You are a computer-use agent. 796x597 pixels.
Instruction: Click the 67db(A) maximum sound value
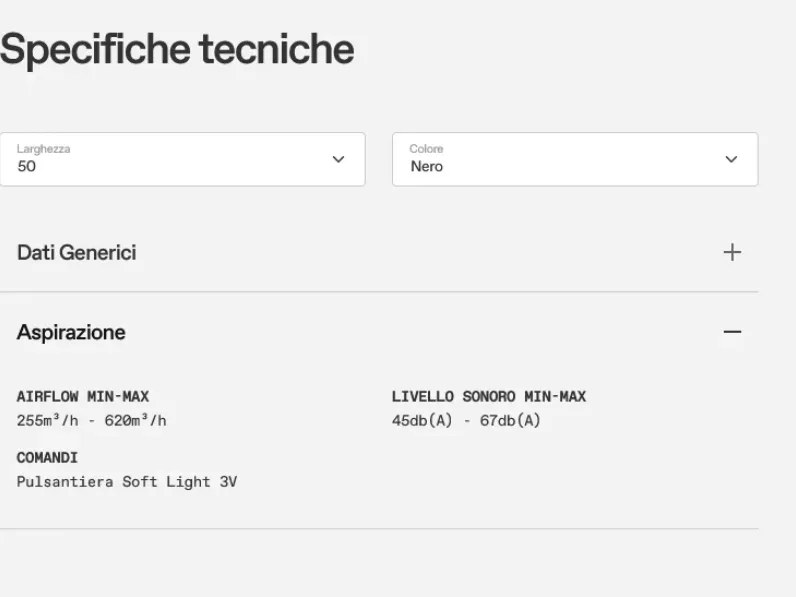510,420
